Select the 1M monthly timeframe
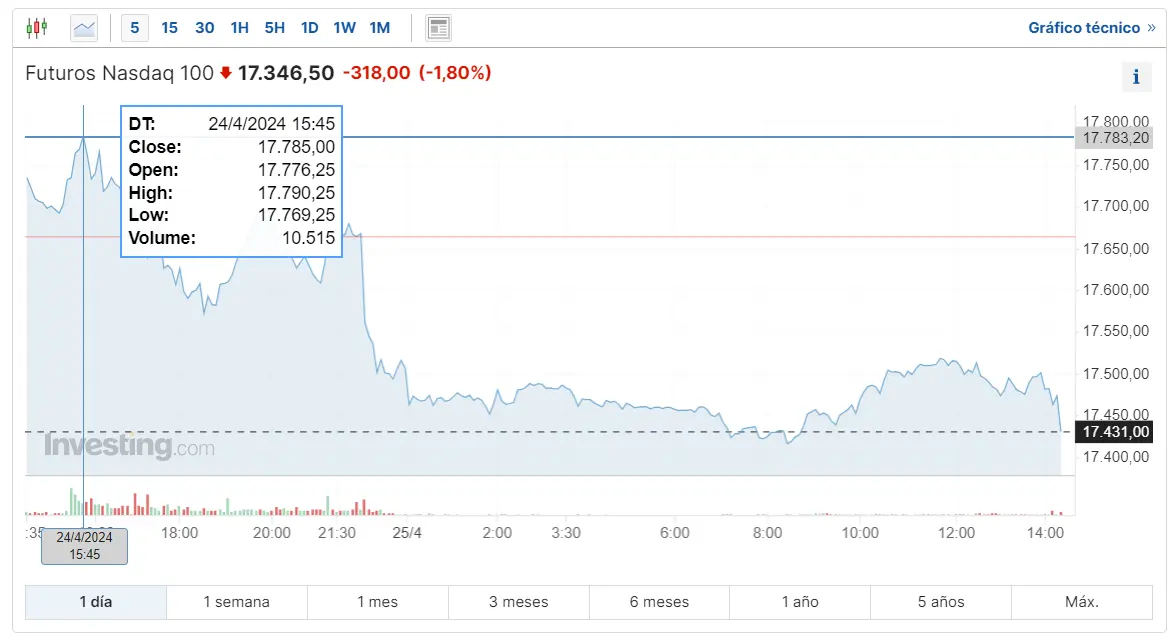This screenshot has width=1176, height=633. (380, 28)
